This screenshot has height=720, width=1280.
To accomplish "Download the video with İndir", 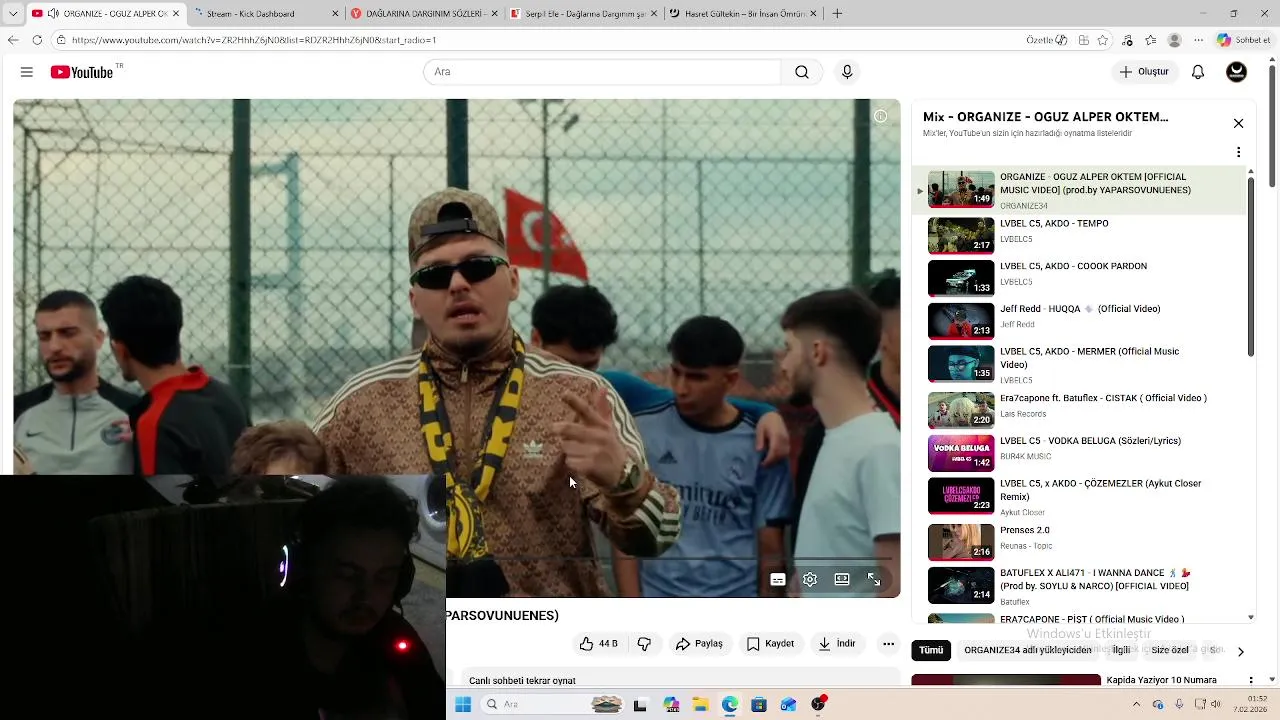I will pyautogui.click(x=837, y=644).
